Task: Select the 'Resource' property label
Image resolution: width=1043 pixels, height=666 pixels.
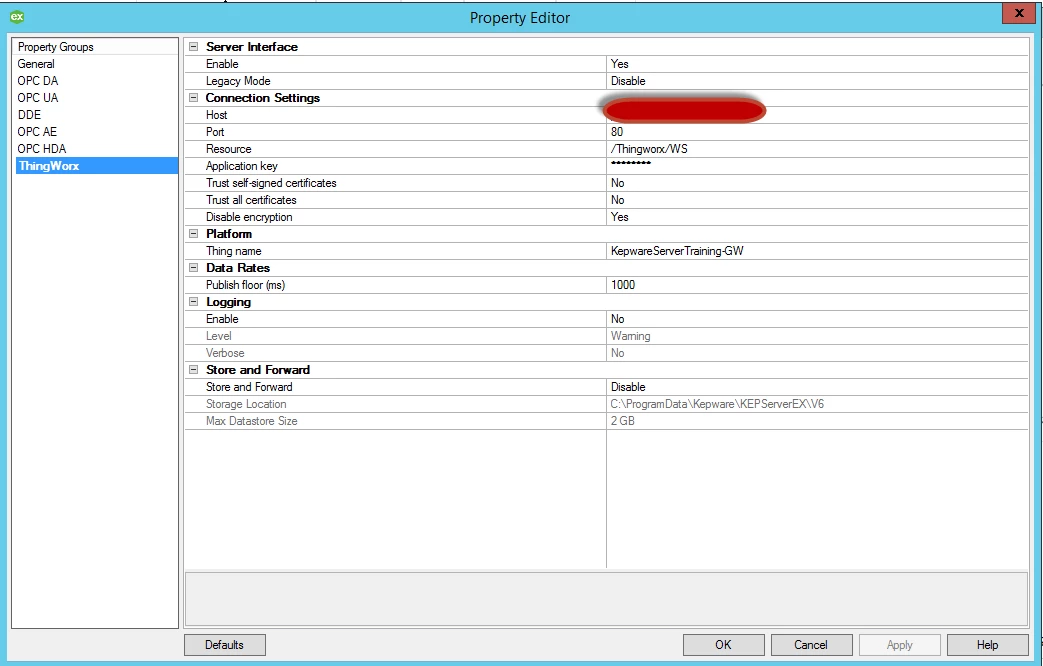Action: click(229, 149)
